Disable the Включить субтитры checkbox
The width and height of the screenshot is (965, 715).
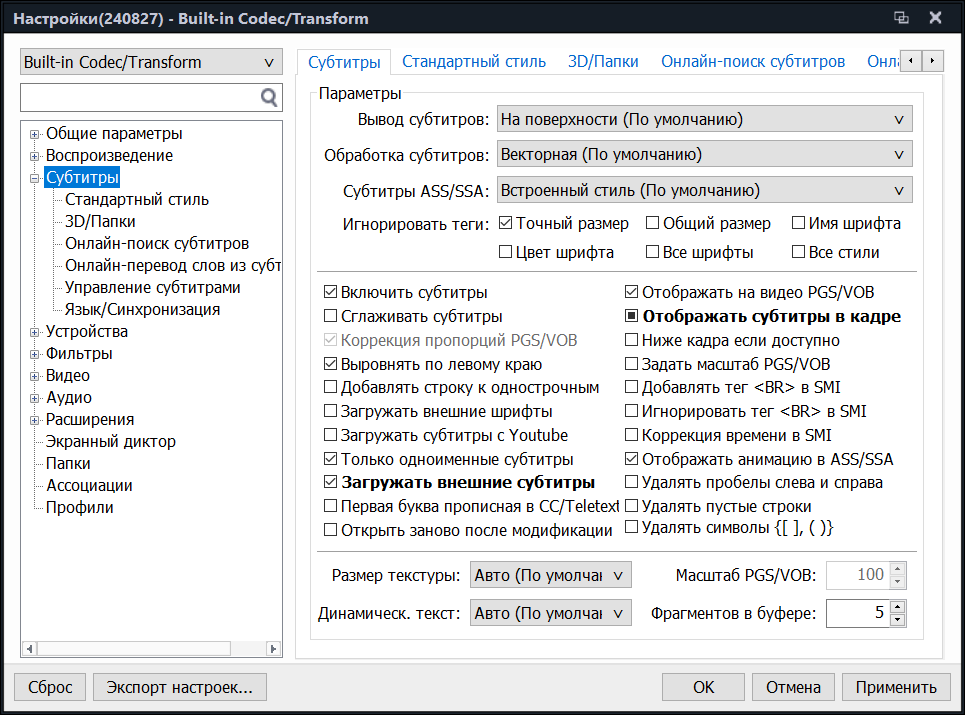pyautogui.click(x=331, y=293)
